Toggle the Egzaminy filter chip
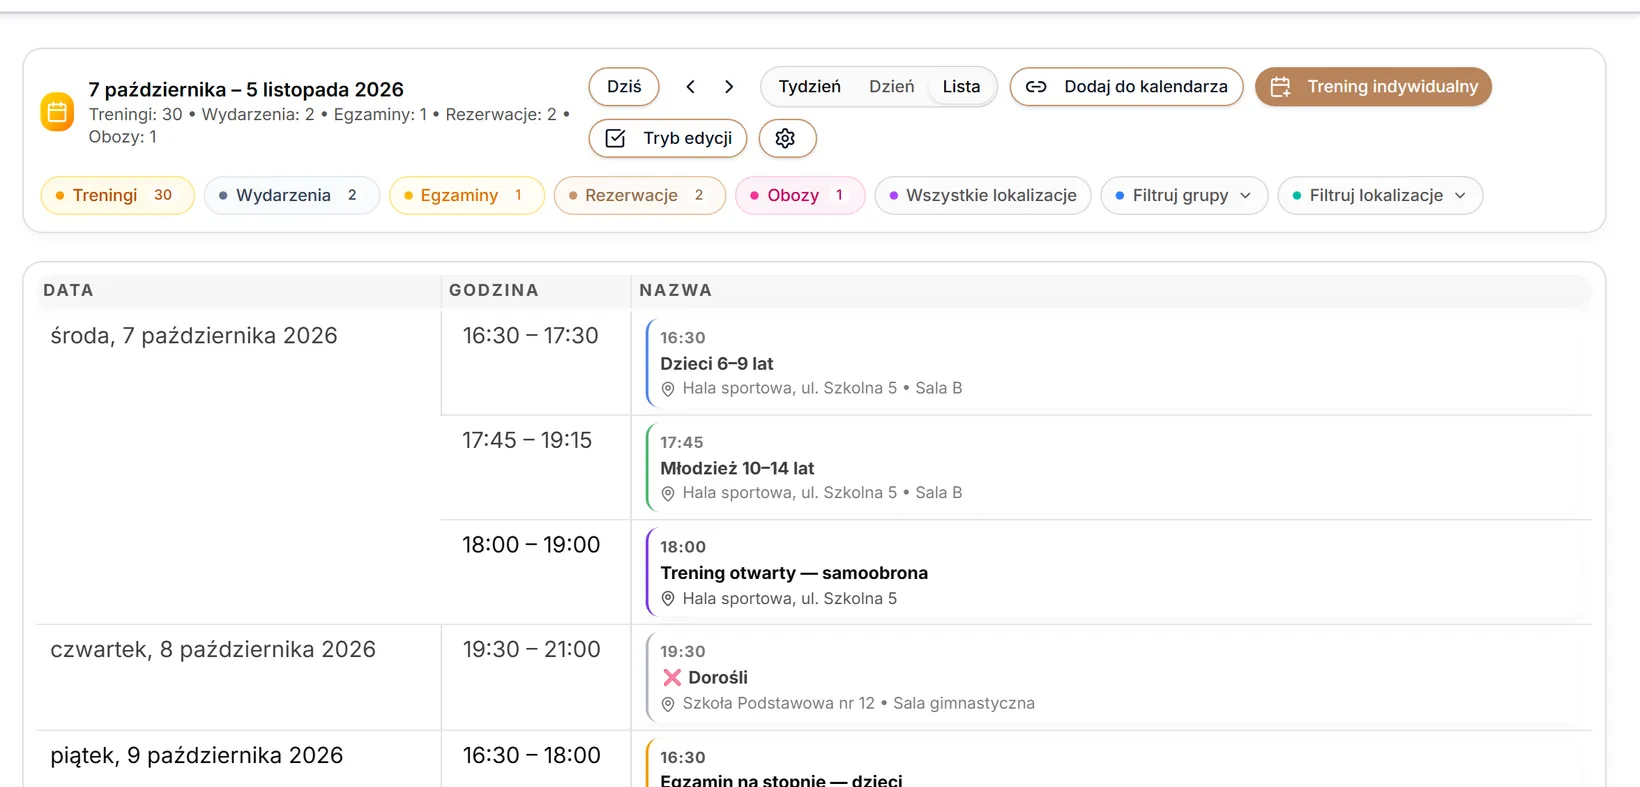 coord(466,195)
